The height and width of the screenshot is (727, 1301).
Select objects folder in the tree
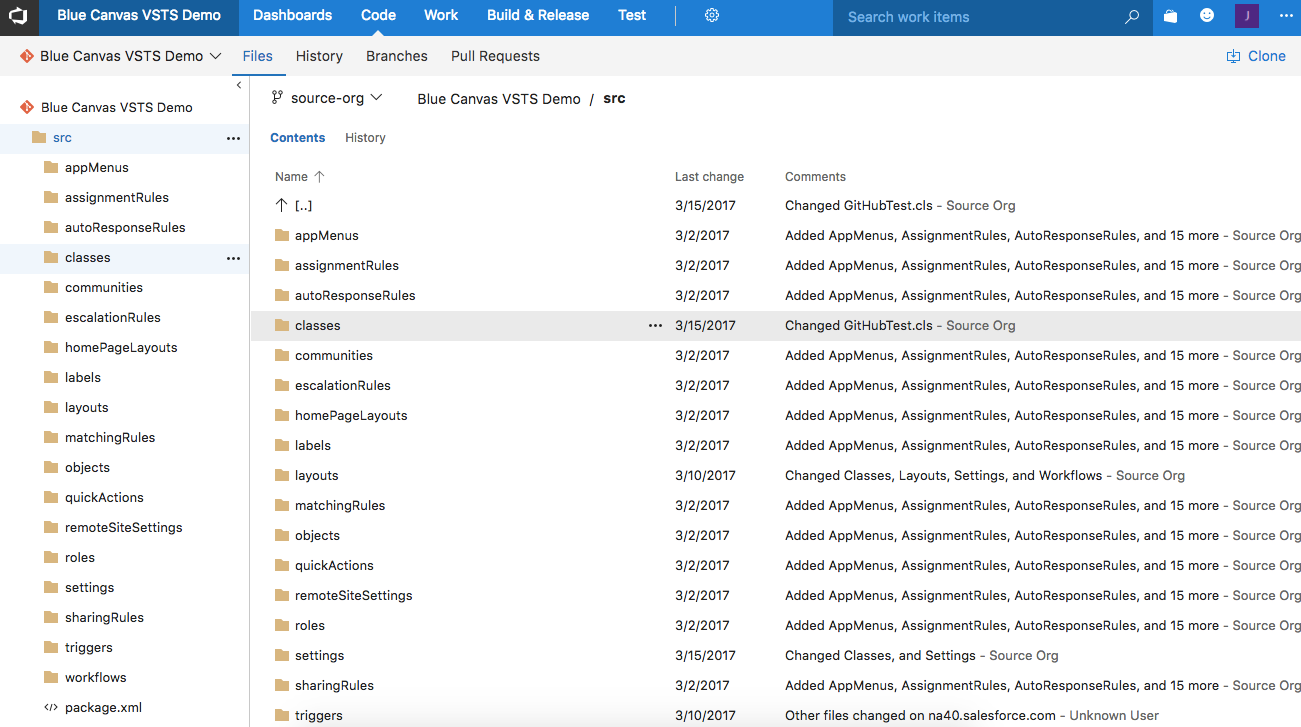pyautogui.click(x=88, y=468)
